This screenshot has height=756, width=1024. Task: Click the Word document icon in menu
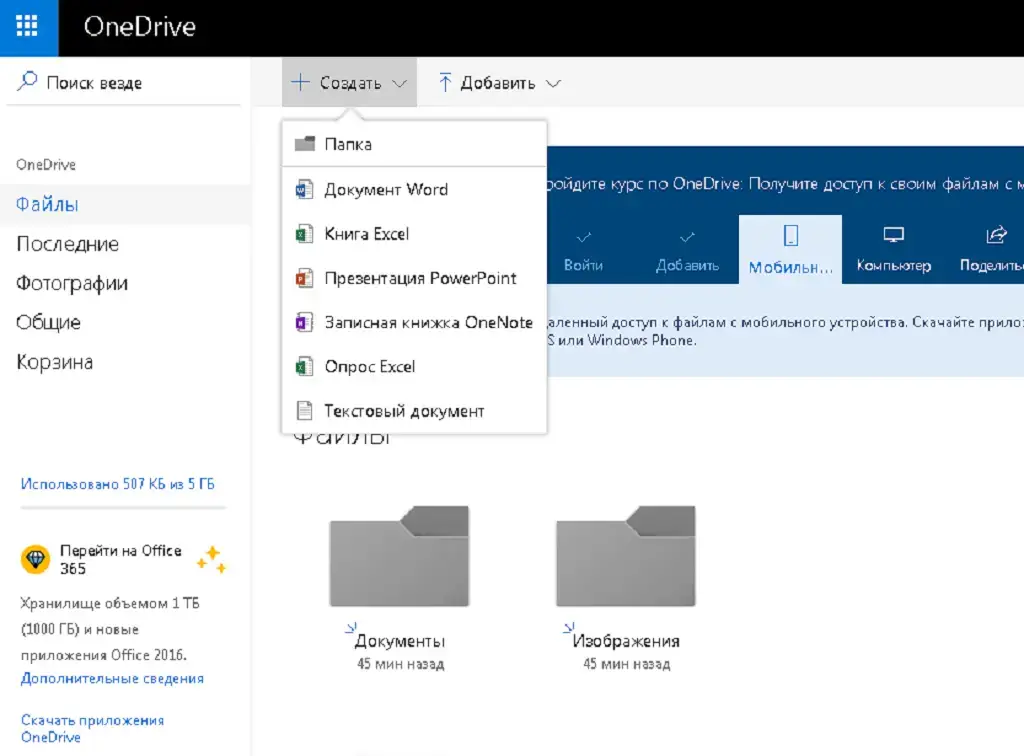coord(304,190)
